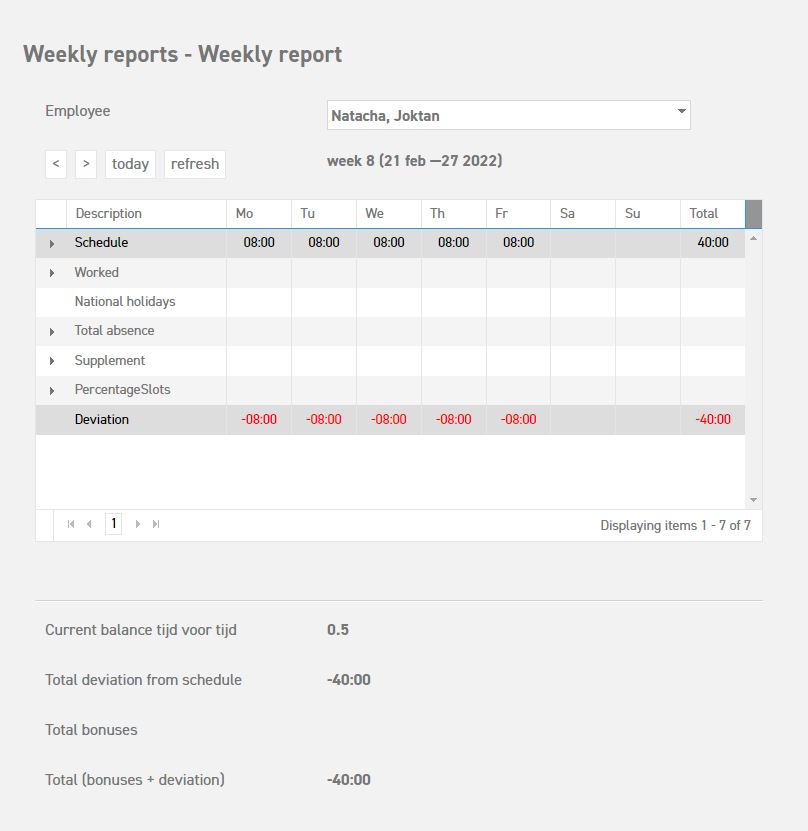Click the Mo column header

(259, 214)
